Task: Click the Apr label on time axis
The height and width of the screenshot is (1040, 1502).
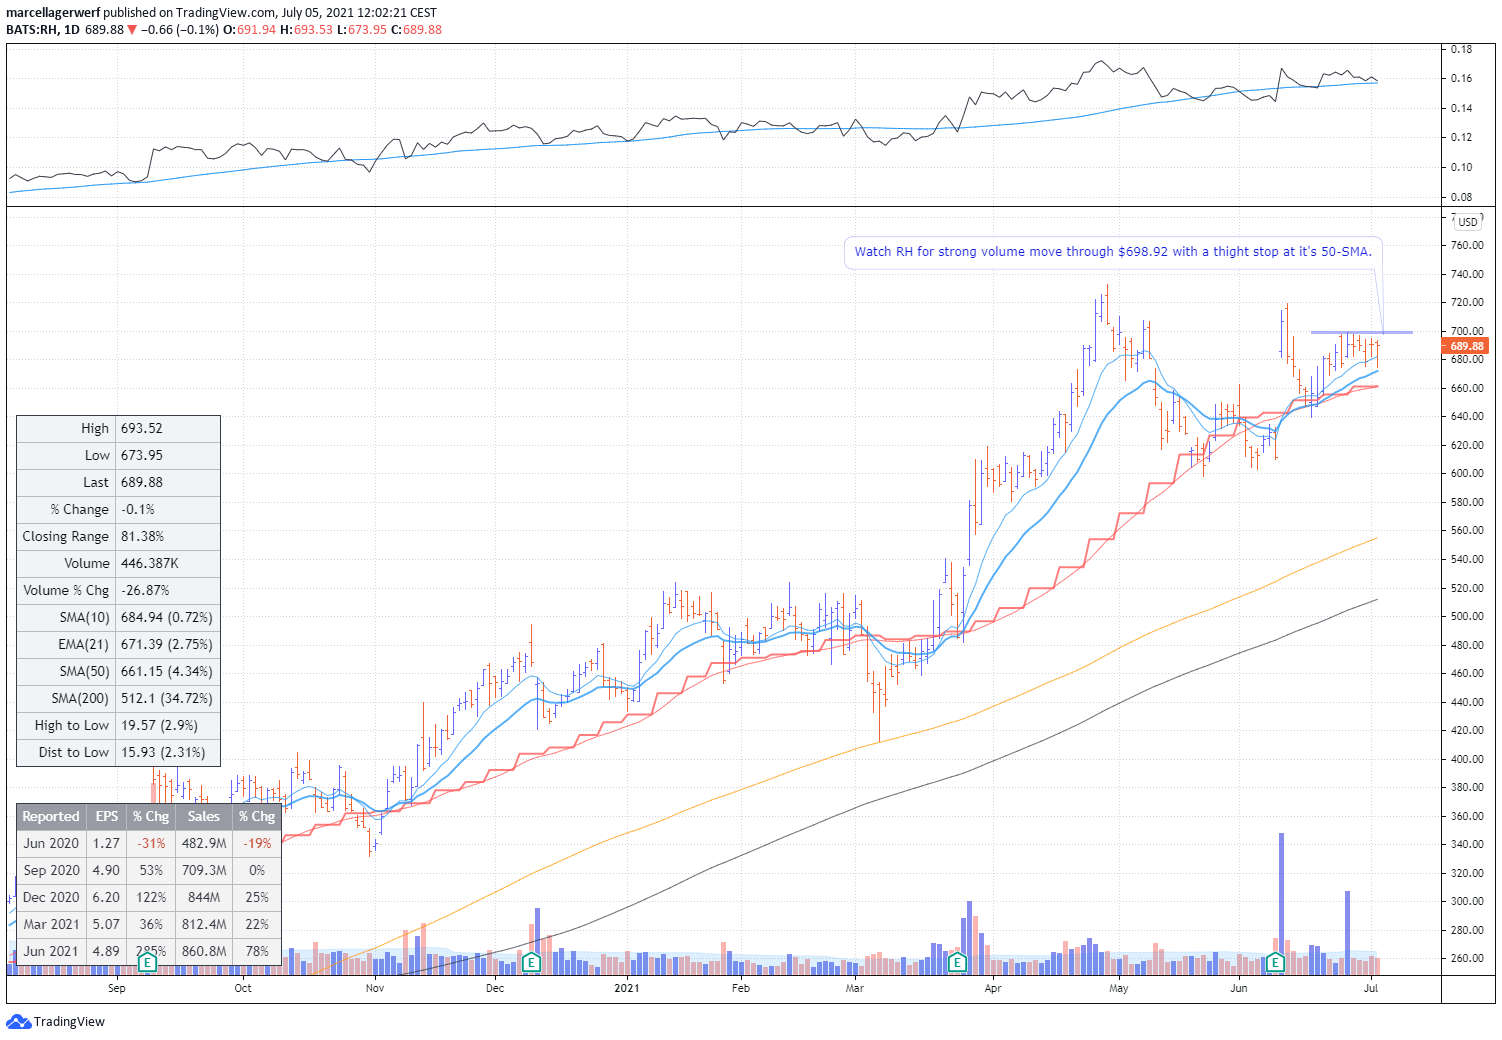Action: click(993, 988)
